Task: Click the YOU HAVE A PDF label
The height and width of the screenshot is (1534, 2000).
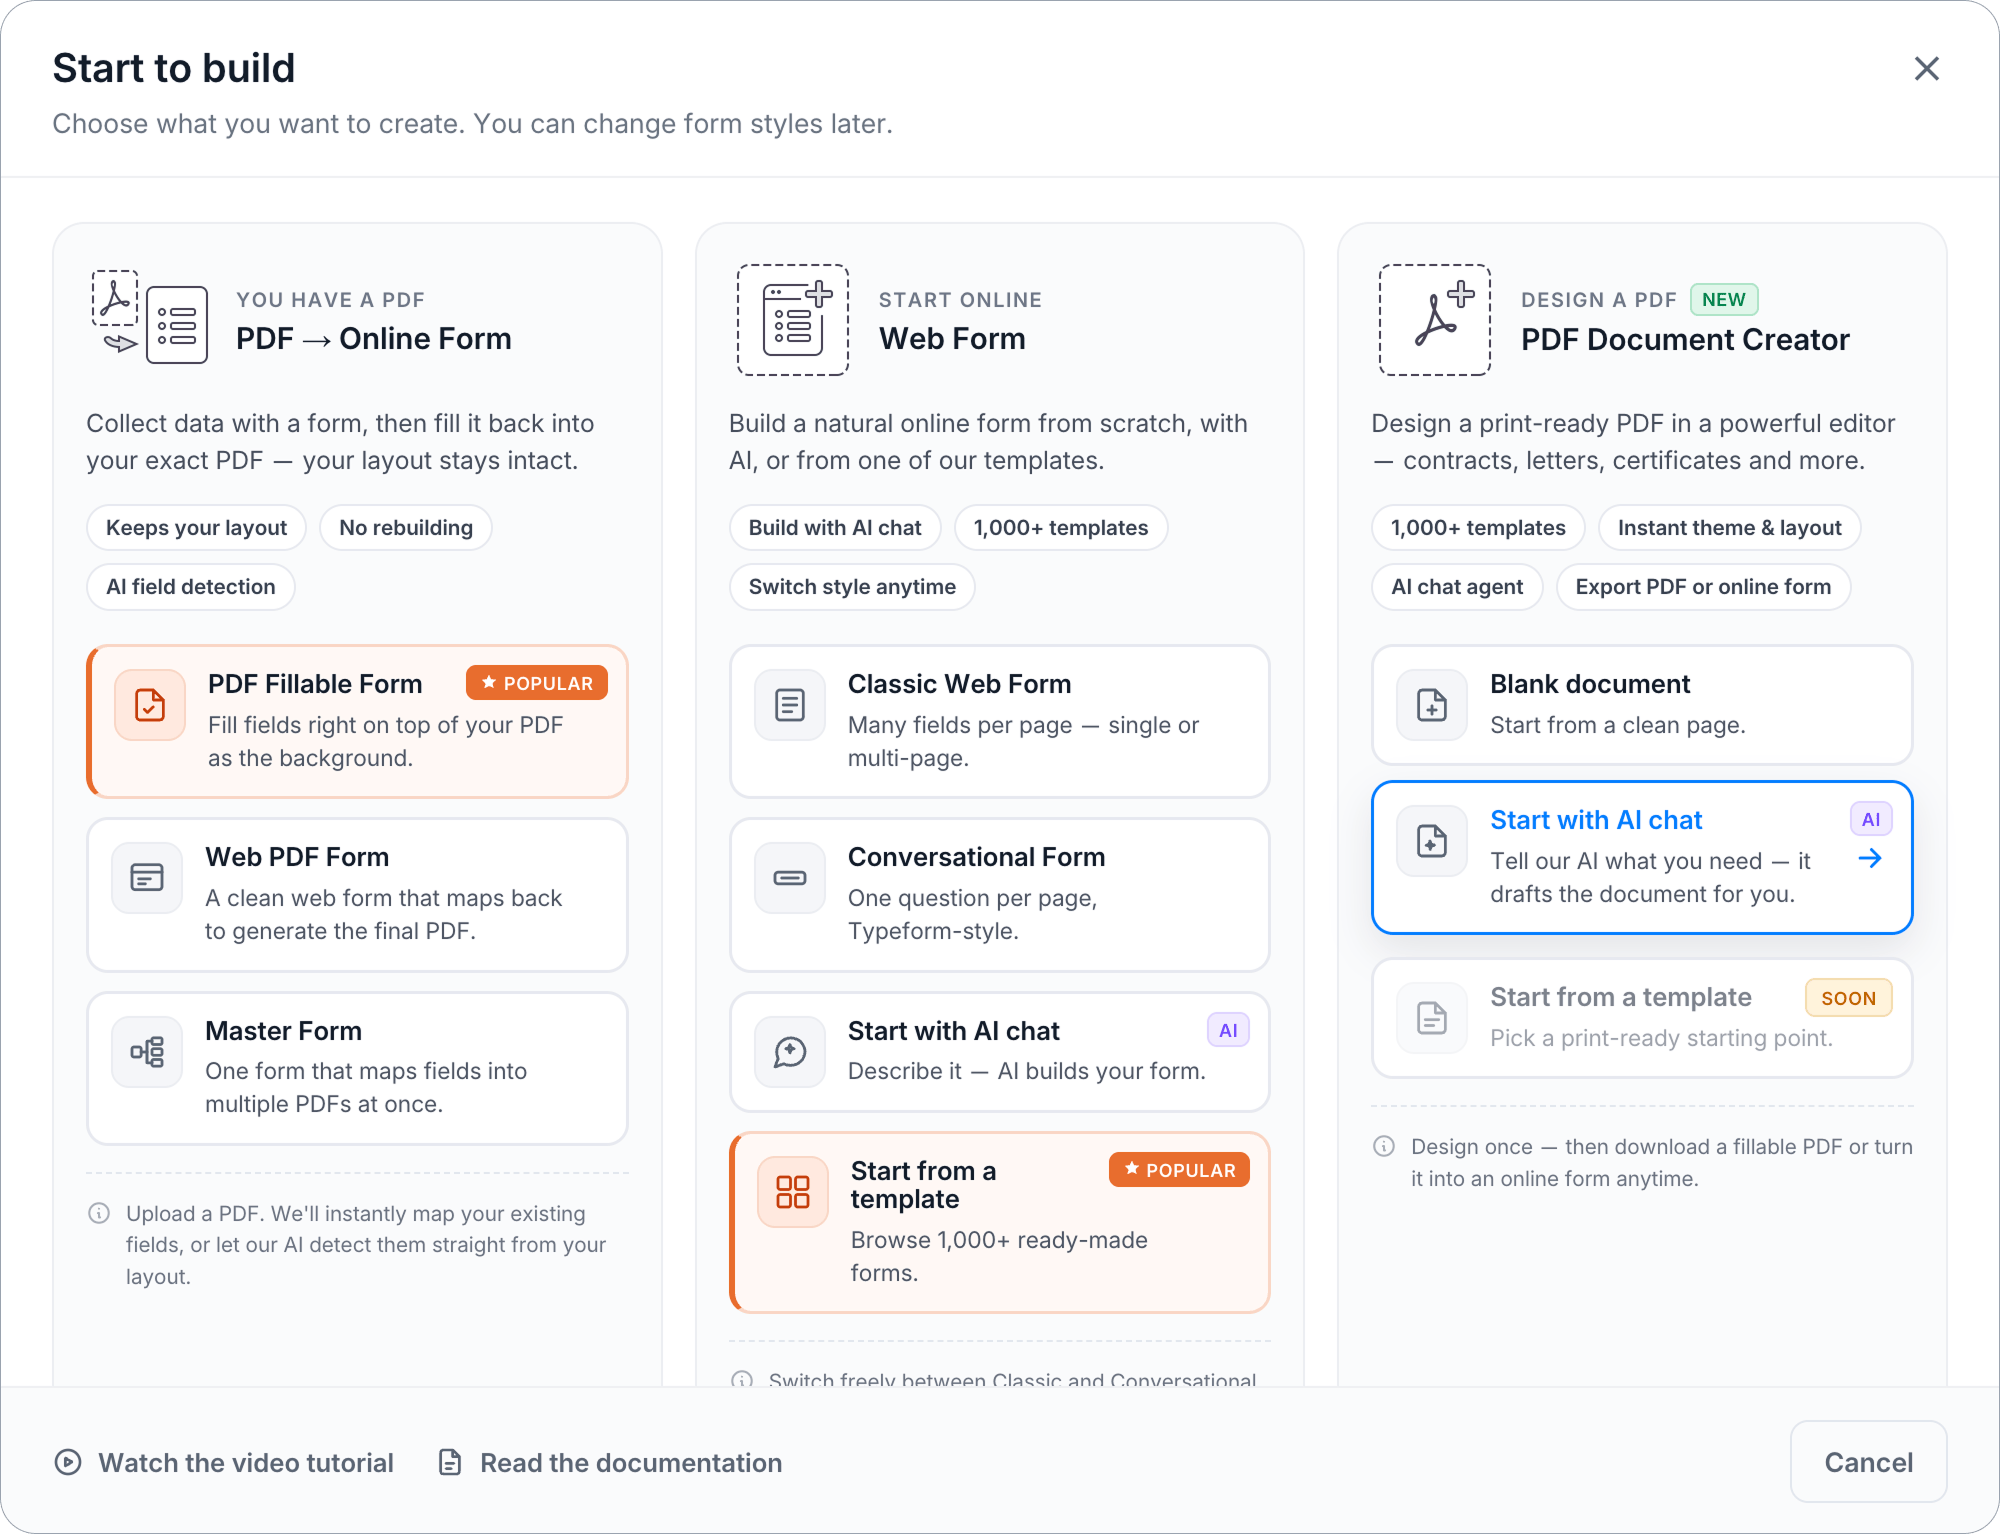Action: tap(330, 300)
